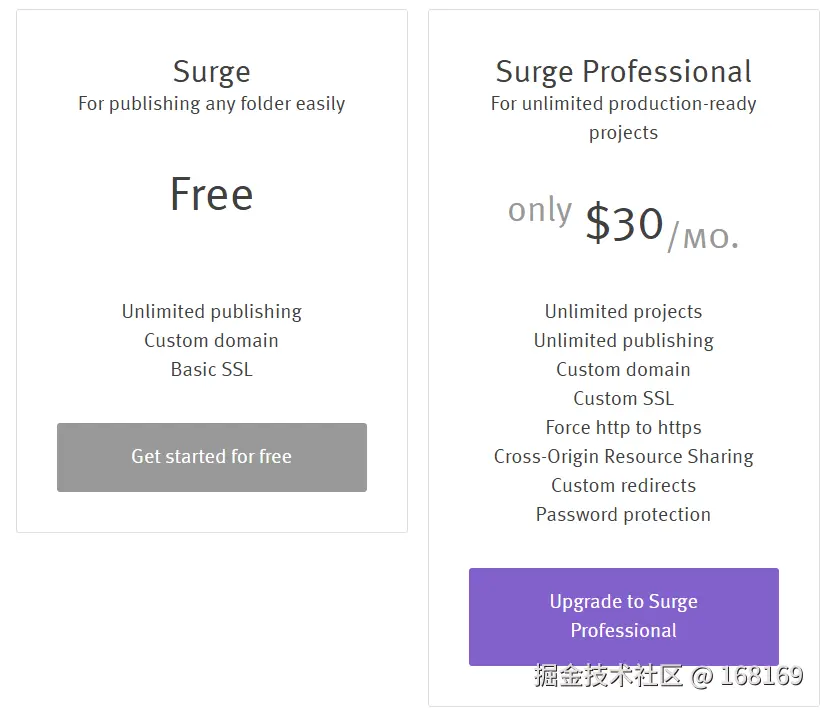Click the Get started for free button
Viewport: 824px width, 710px height.
coord(211,457)
